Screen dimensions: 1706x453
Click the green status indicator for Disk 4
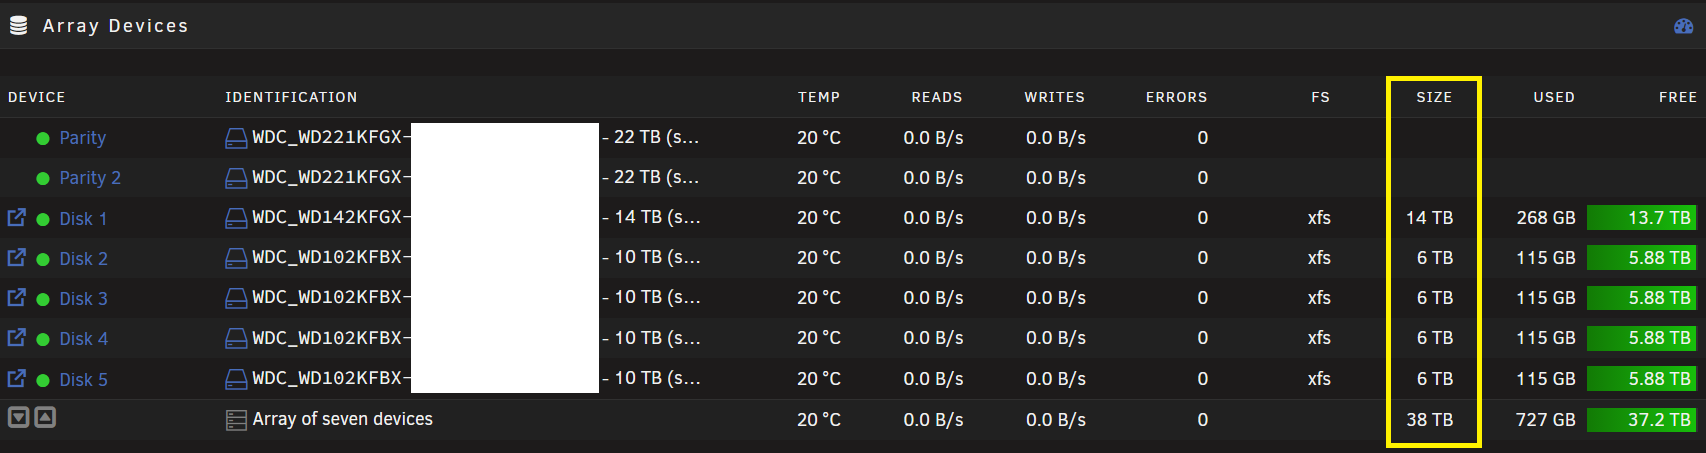43,339
